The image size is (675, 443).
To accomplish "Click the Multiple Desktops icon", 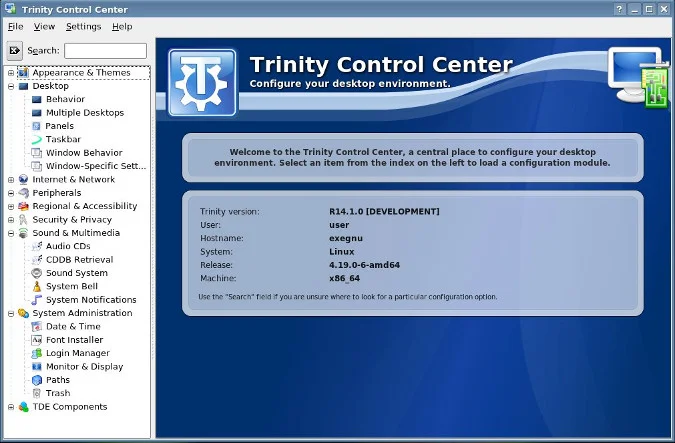I will (37, 113).
